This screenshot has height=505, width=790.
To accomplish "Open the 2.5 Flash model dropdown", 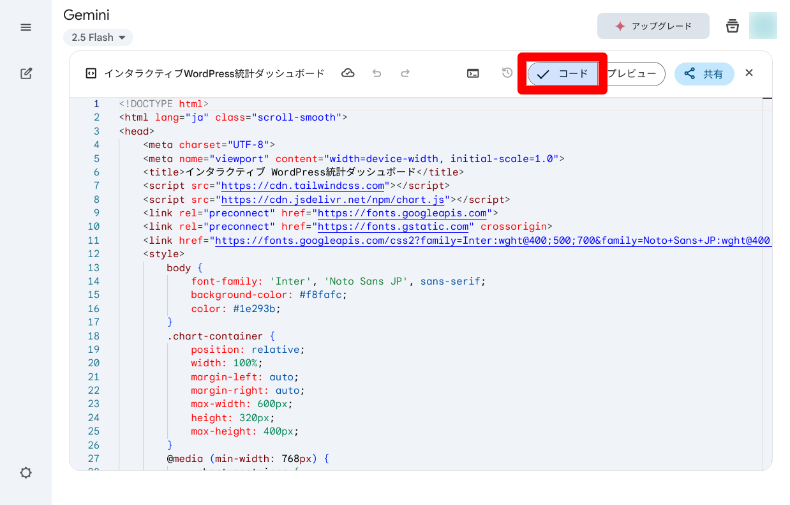I will pyautogui.click(x=98, y=37).
